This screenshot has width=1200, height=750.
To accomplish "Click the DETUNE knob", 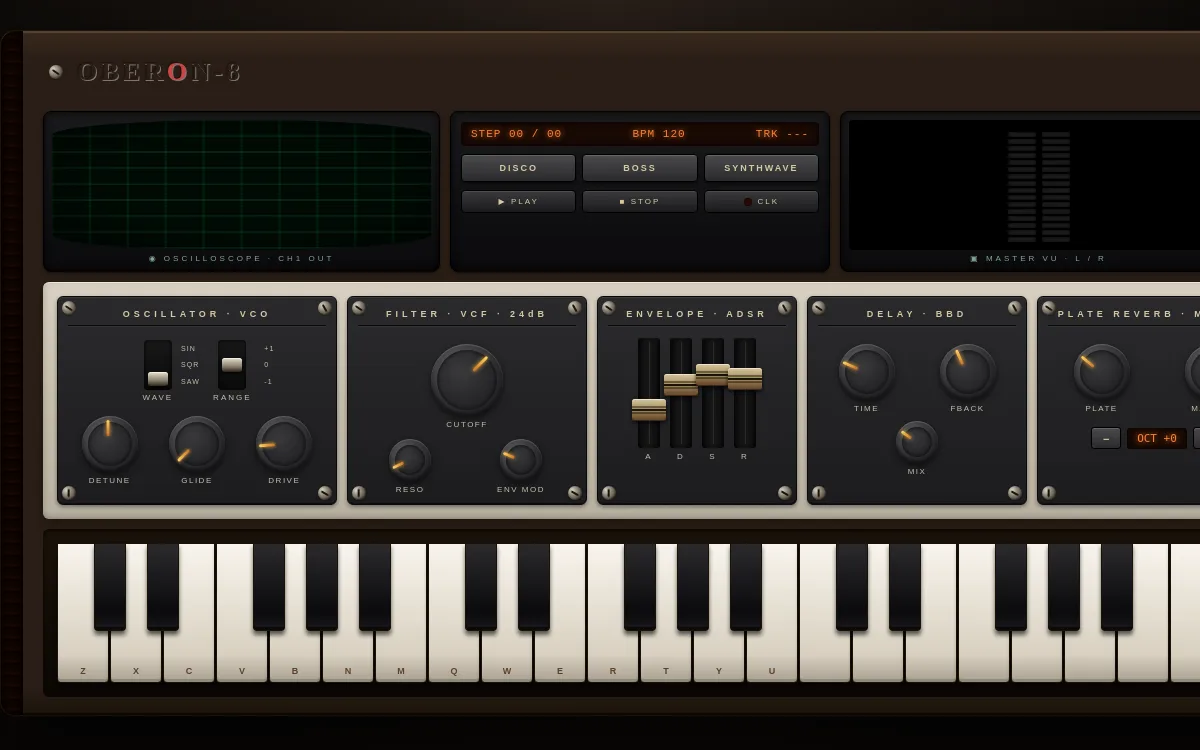I will (109, 443).
